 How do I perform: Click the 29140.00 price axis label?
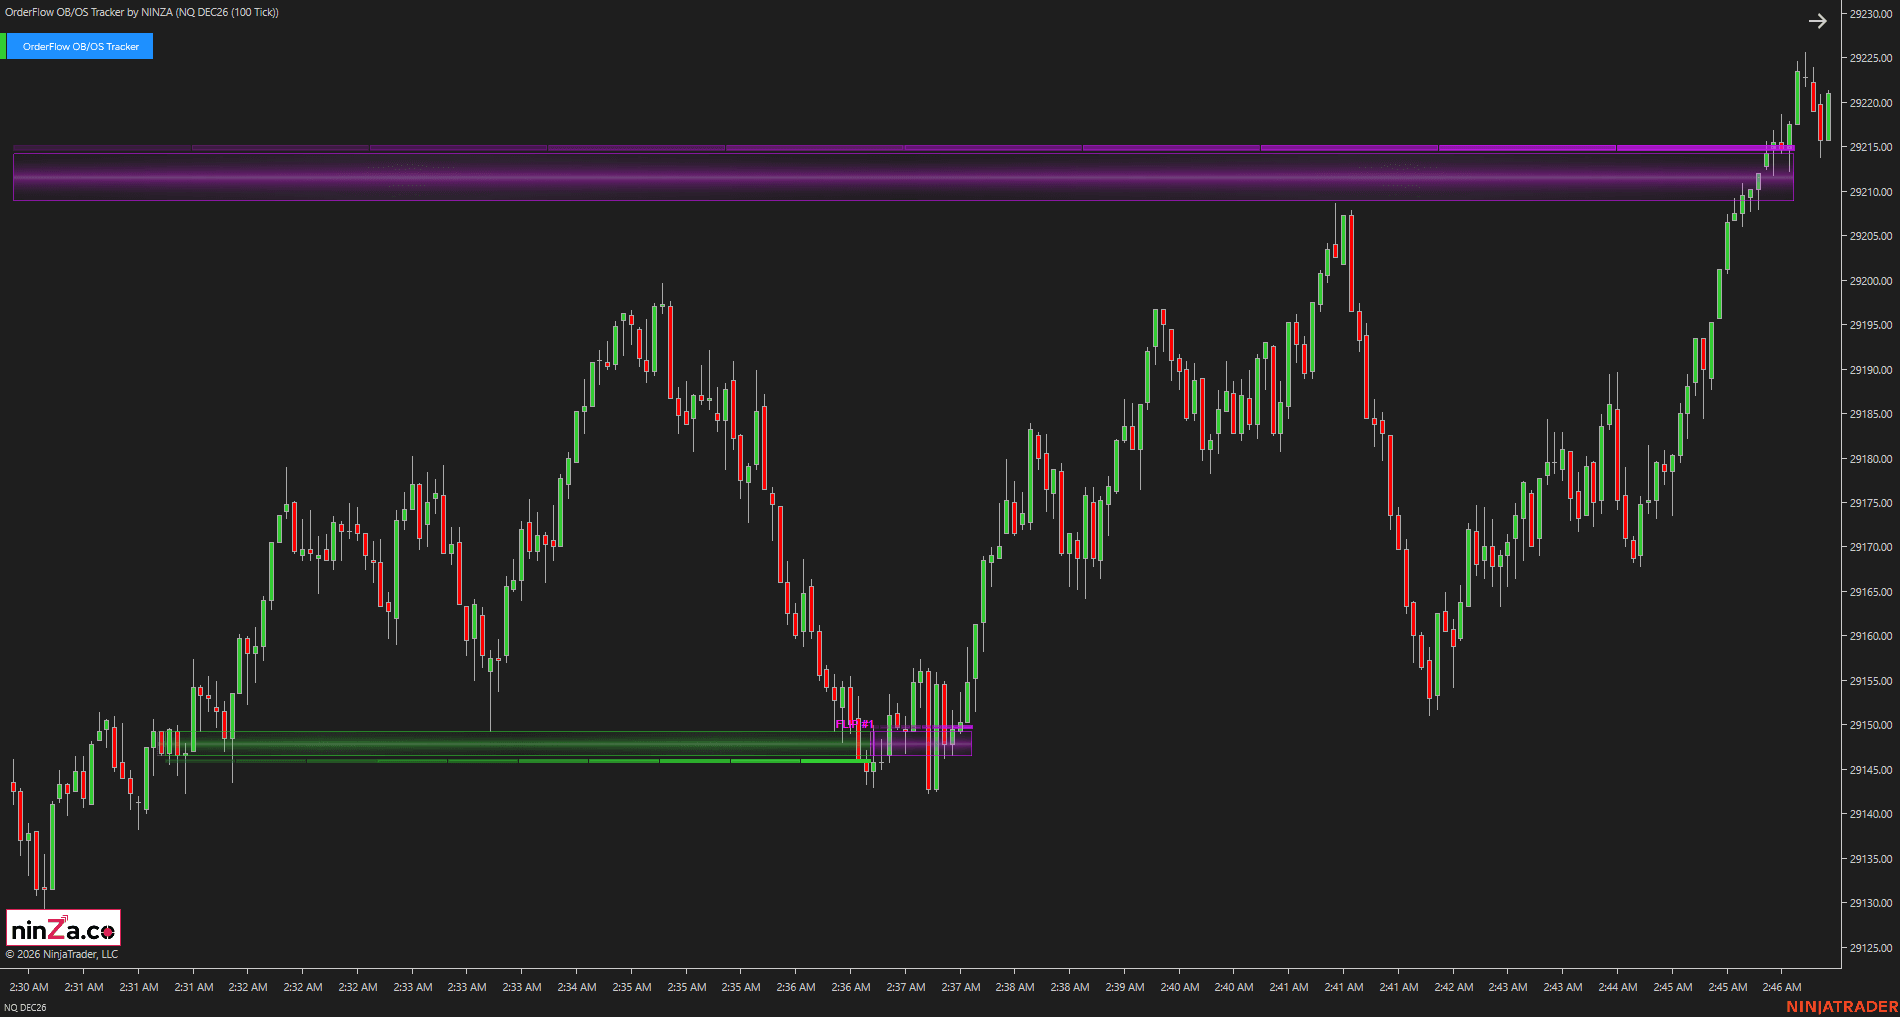[1870, 814]
